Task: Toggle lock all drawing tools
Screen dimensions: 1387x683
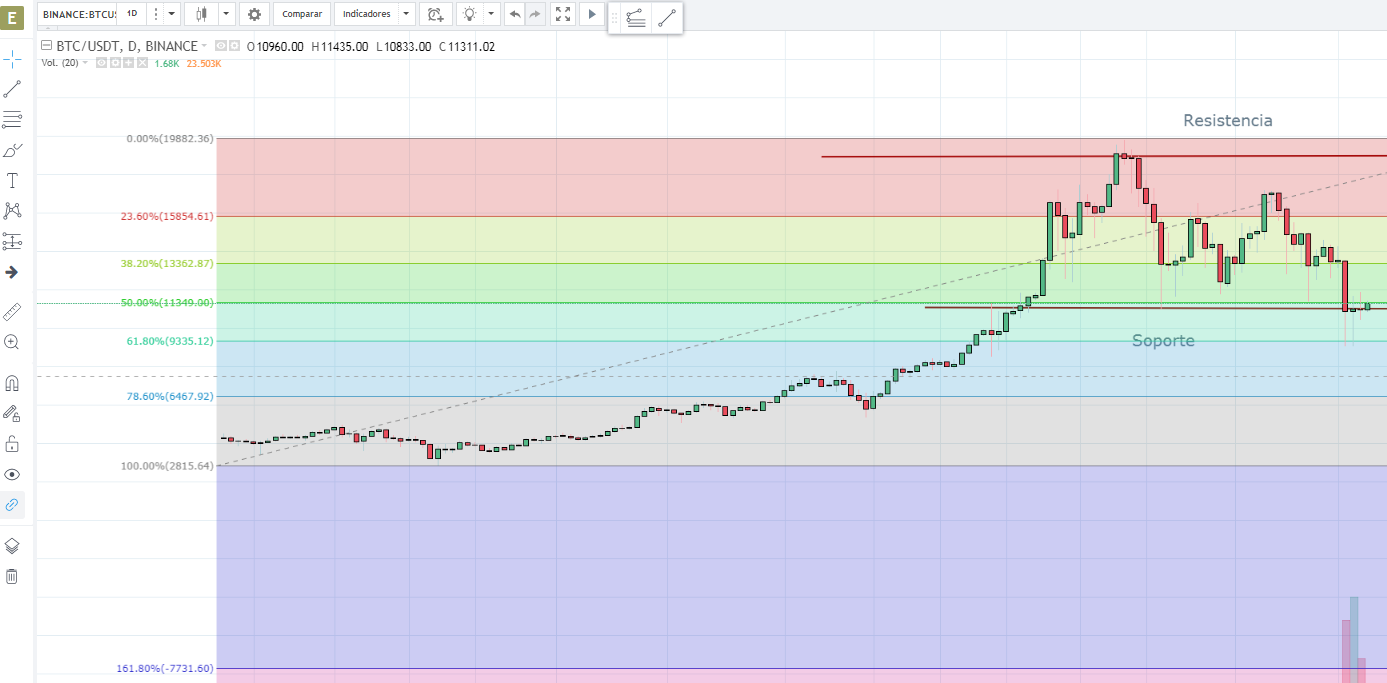Action: pos(12,444)
